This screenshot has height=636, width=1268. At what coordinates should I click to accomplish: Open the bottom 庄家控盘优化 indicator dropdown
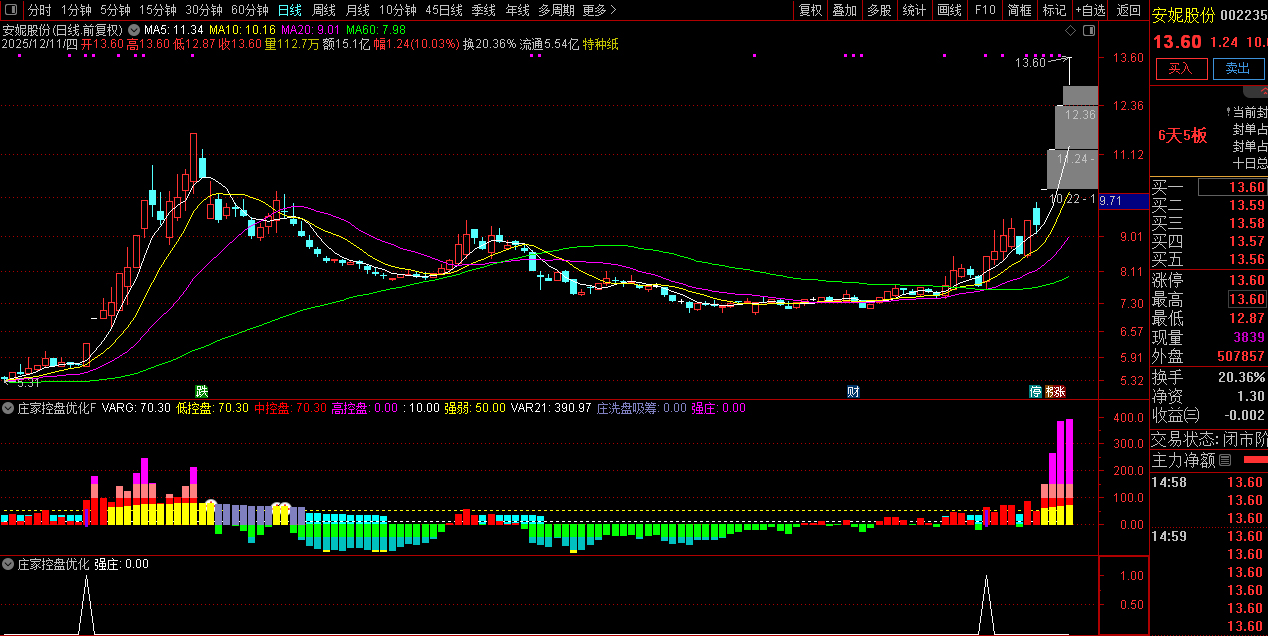(8, 564)
